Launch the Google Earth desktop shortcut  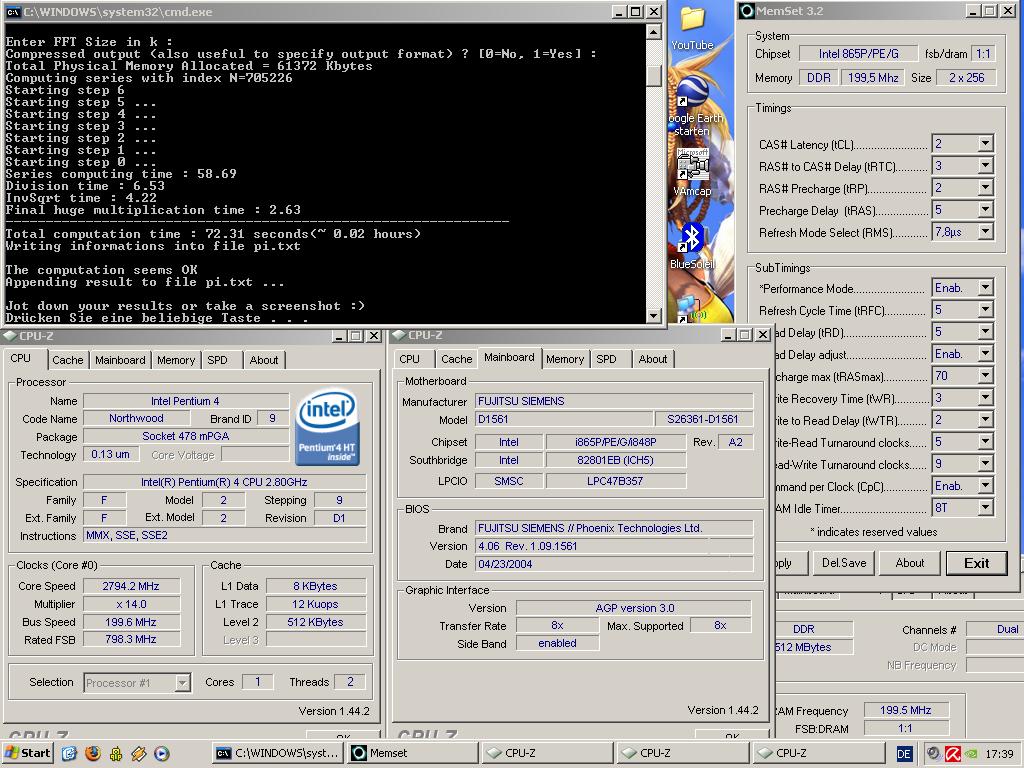694,104
